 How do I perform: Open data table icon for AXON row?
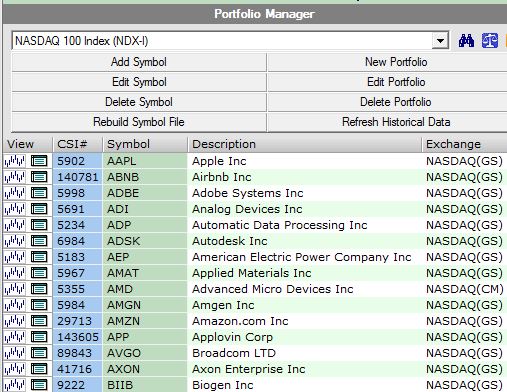(39, 369)
